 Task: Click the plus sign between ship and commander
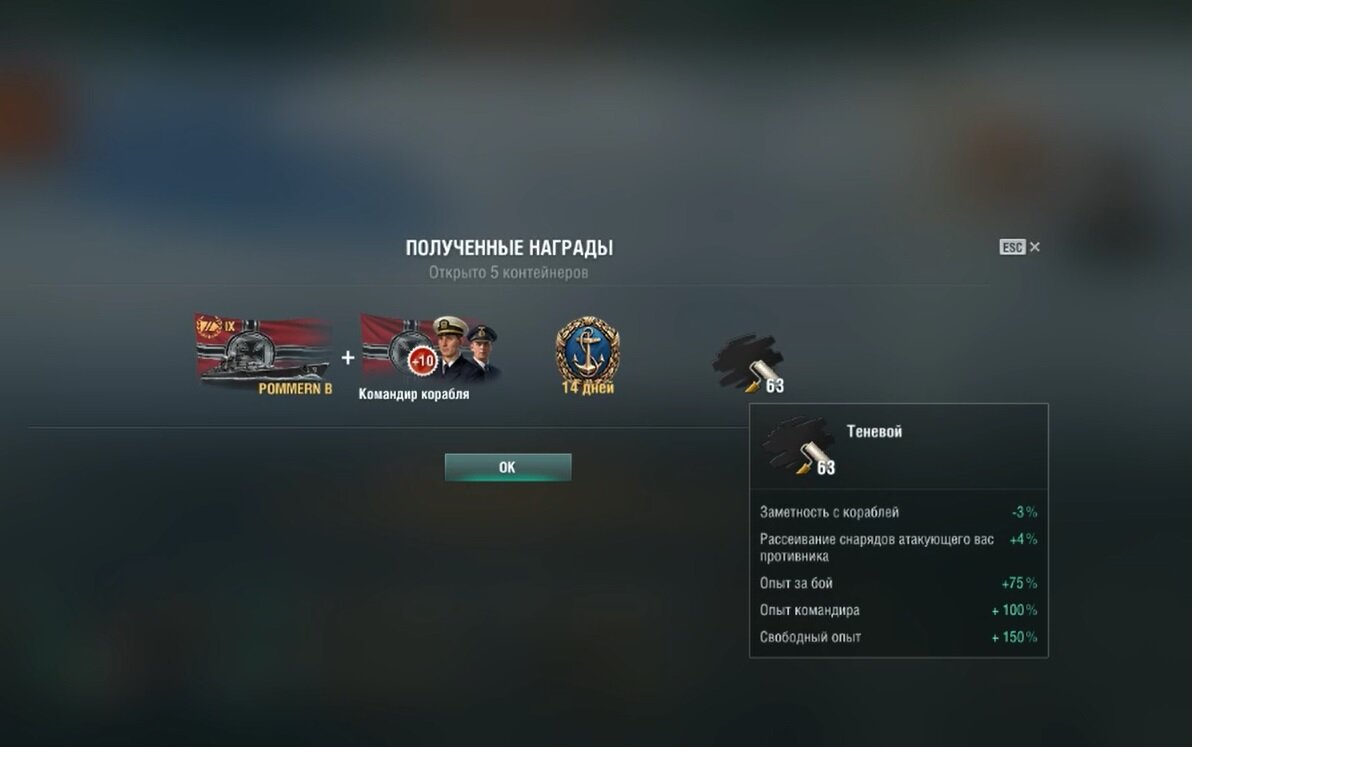[347, 358]
